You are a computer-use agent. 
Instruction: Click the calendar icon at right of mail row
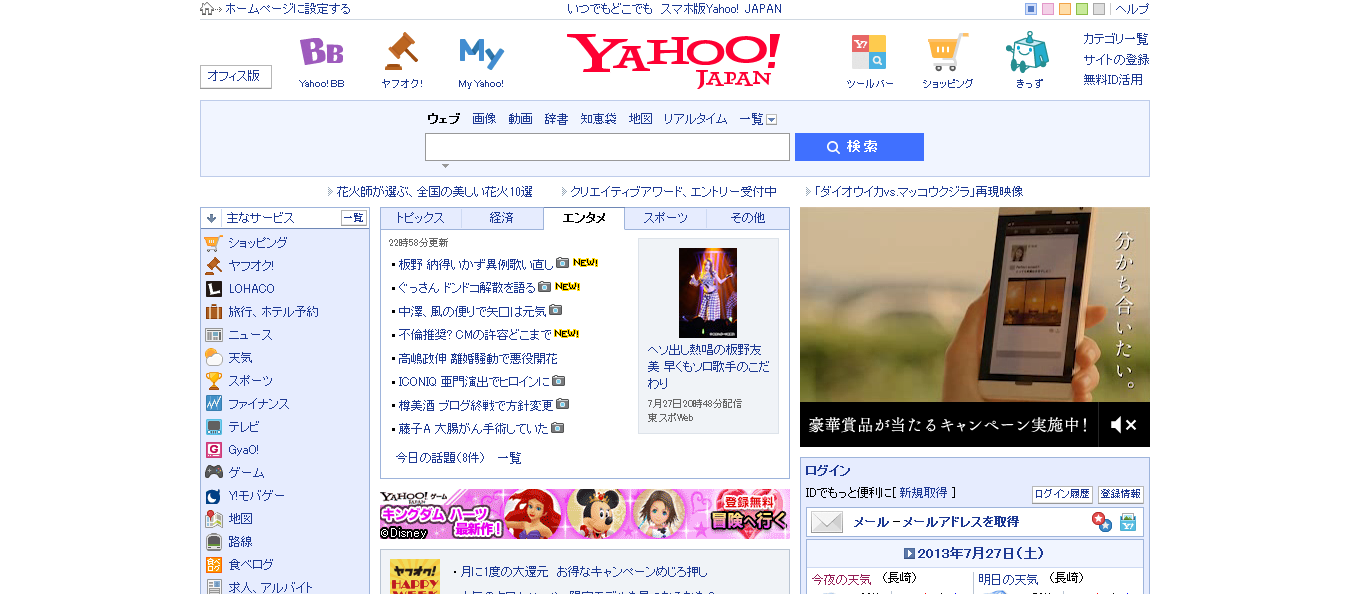coord(1128,522)
